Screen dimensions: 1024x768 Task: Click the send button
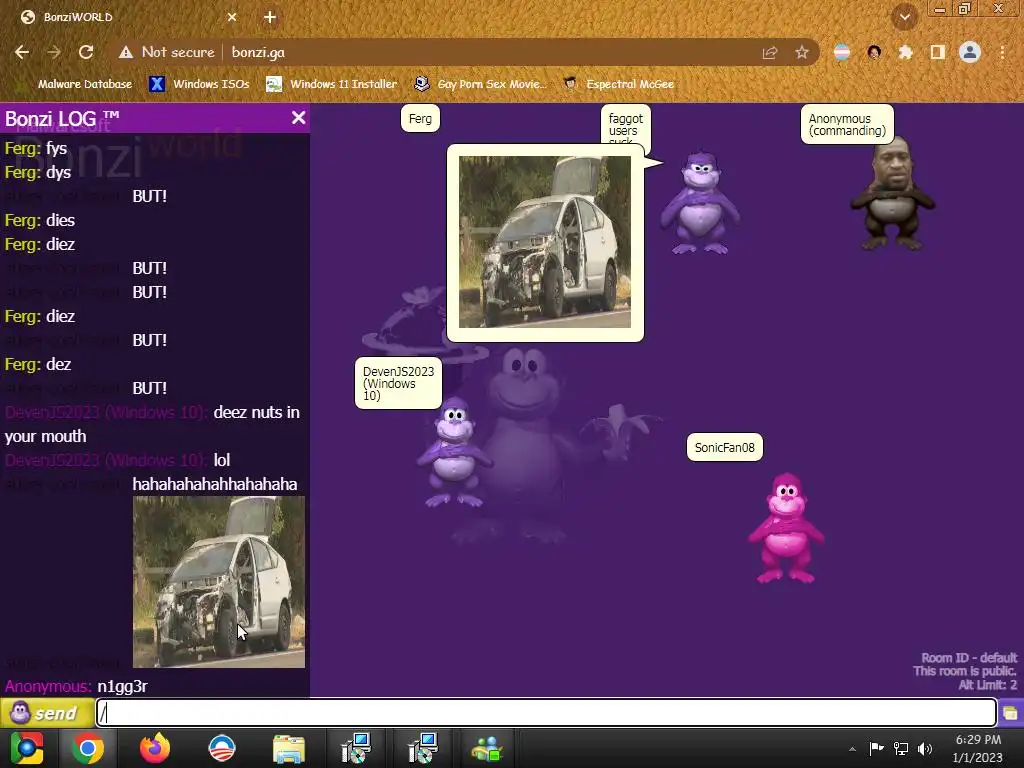tap(46, 712)
